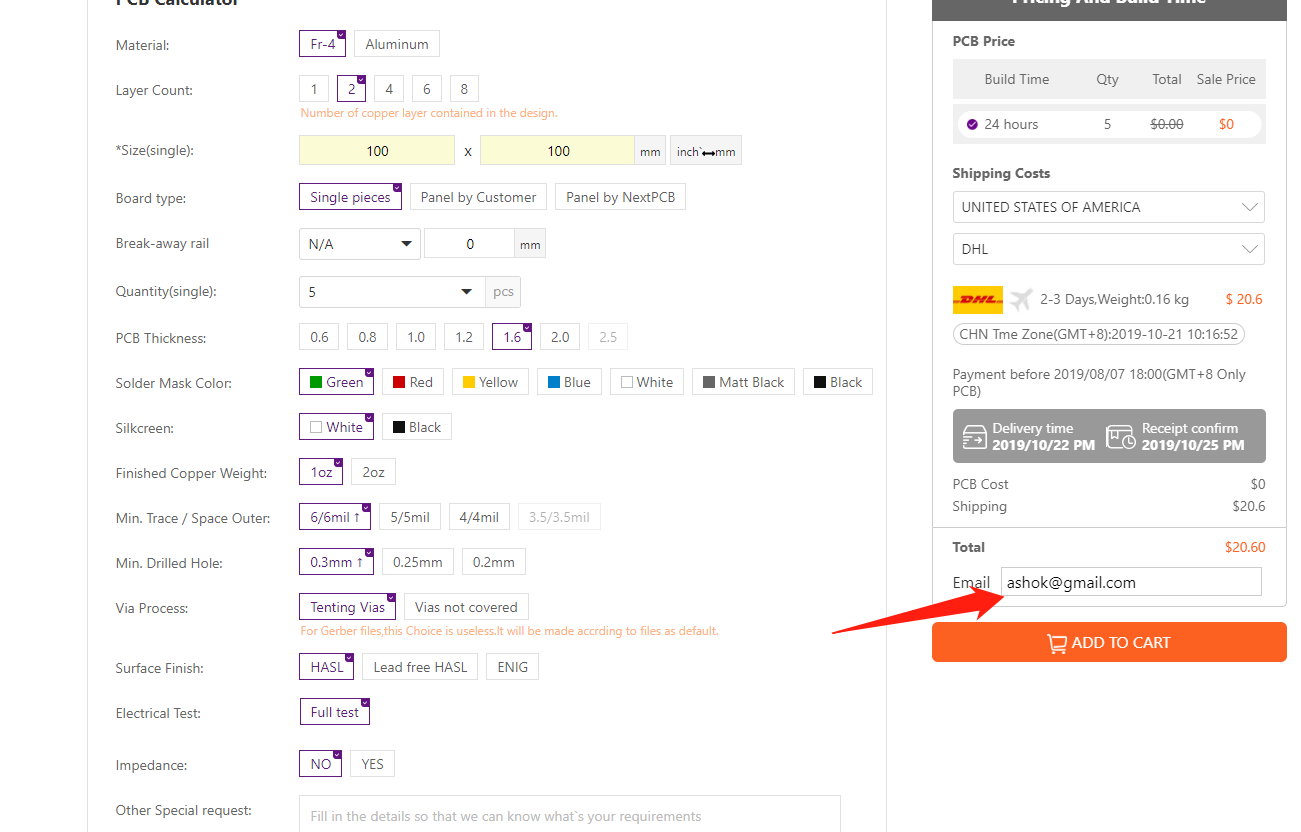Open the shipping country dropdown

point(1108,207)
